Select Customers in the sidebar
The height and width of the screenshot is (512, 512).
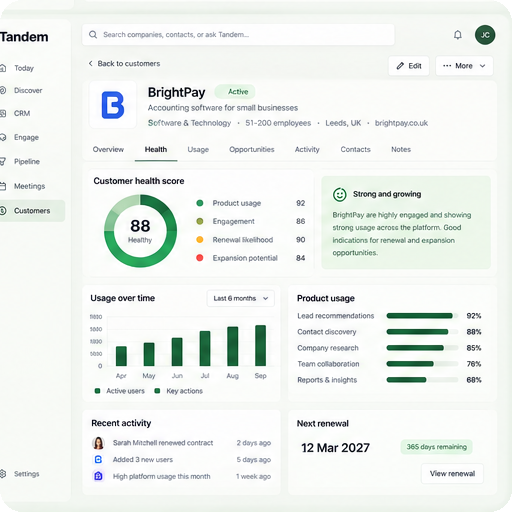tap(33, 211)
